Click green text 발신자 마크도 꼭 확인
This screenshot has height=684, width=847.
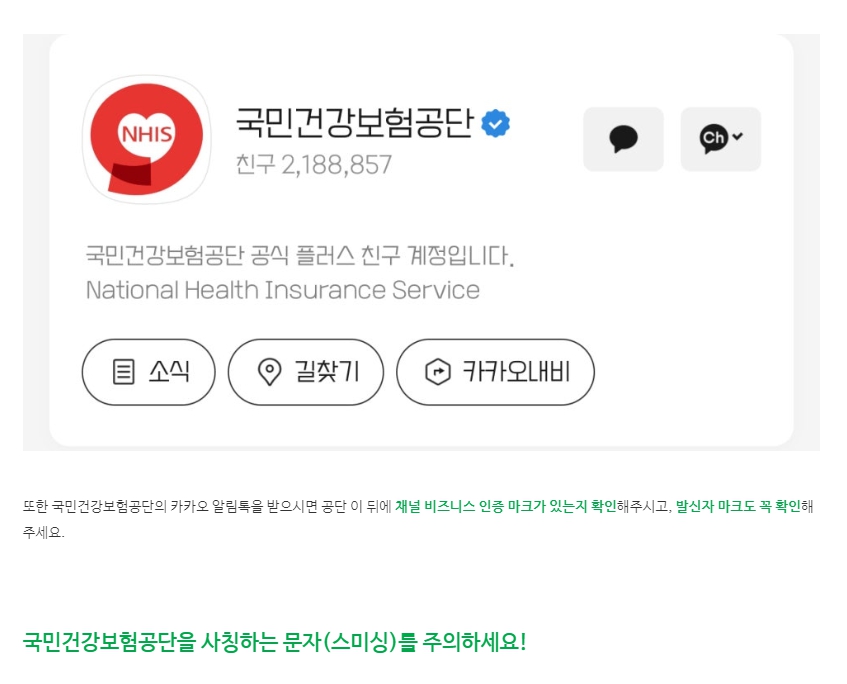(738, 506)
